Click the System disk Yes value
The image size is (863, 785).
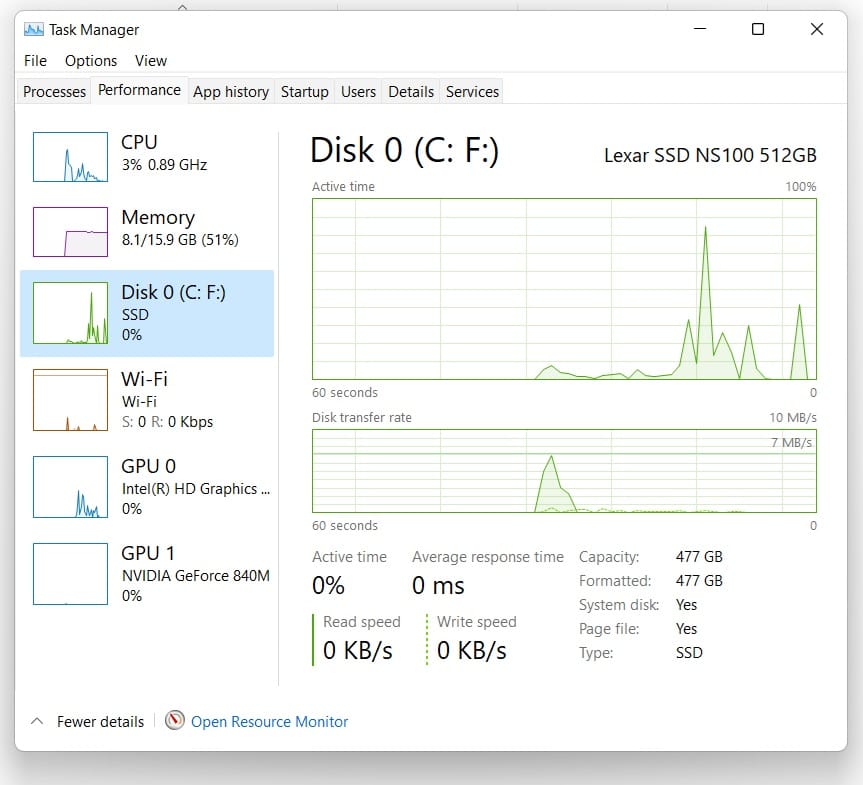(686, 605)
